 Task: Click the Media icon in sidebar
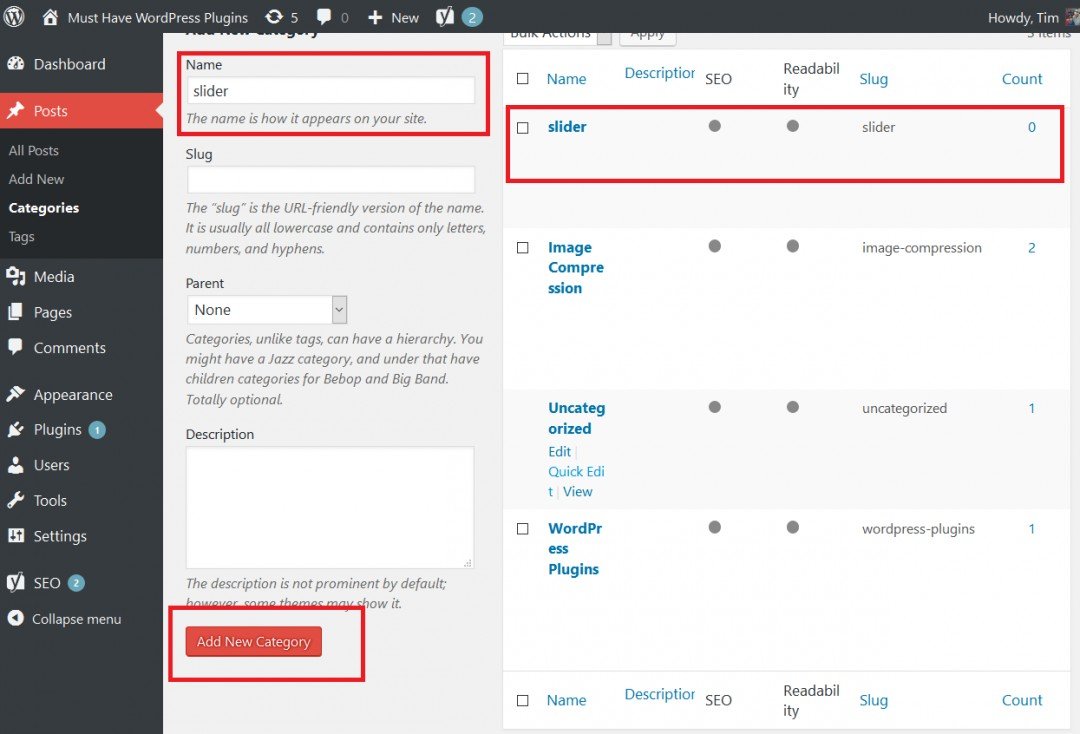tap(16, 276)
